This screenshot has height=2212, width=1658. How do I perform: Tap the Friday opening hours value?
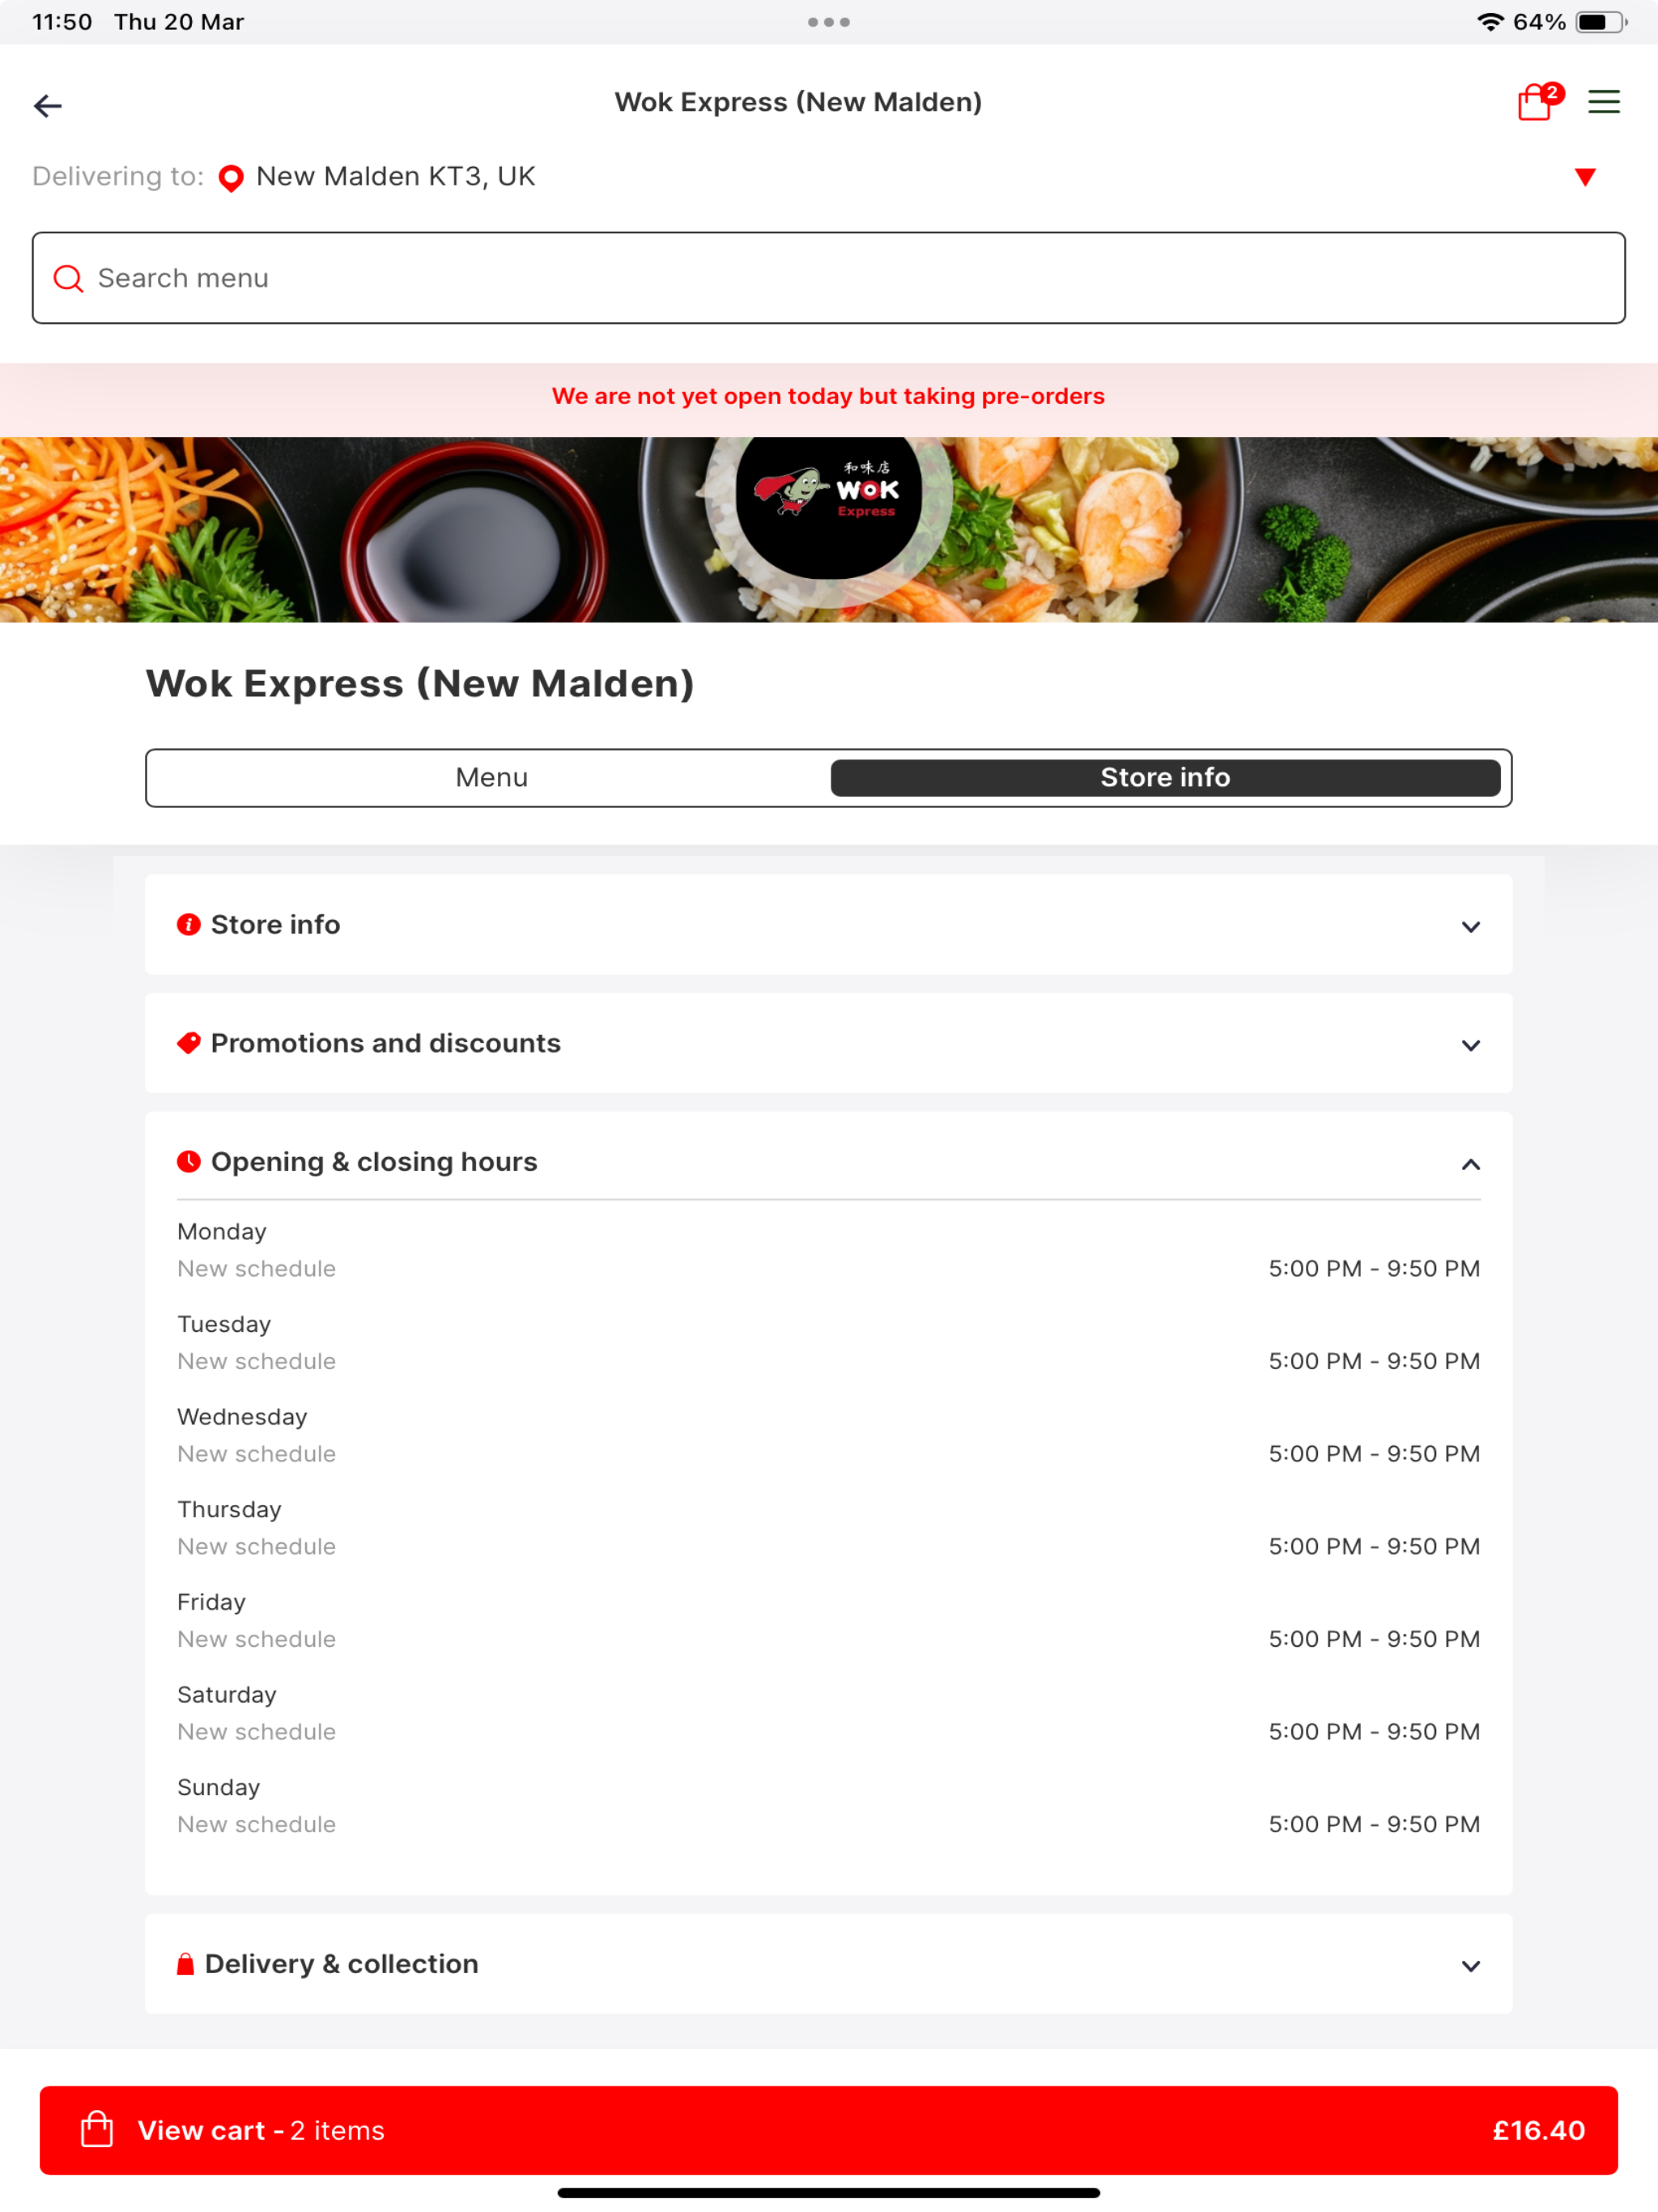[x=1374, y=1639]
